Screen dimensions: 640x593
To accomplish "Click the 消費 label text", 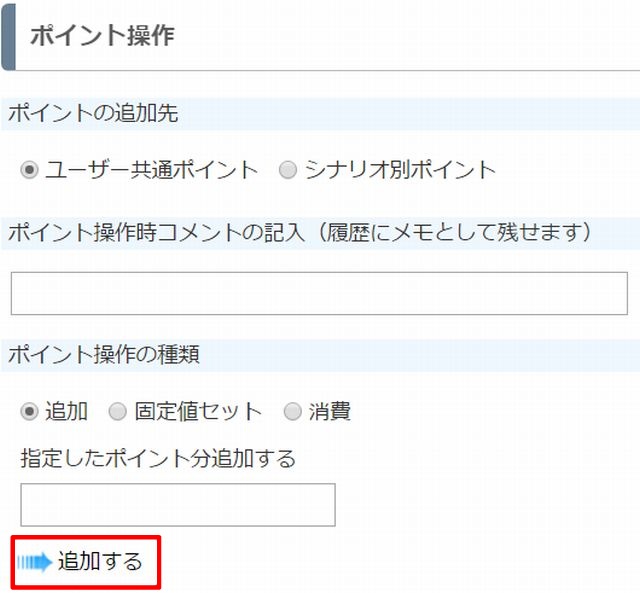I will (329, 411).
